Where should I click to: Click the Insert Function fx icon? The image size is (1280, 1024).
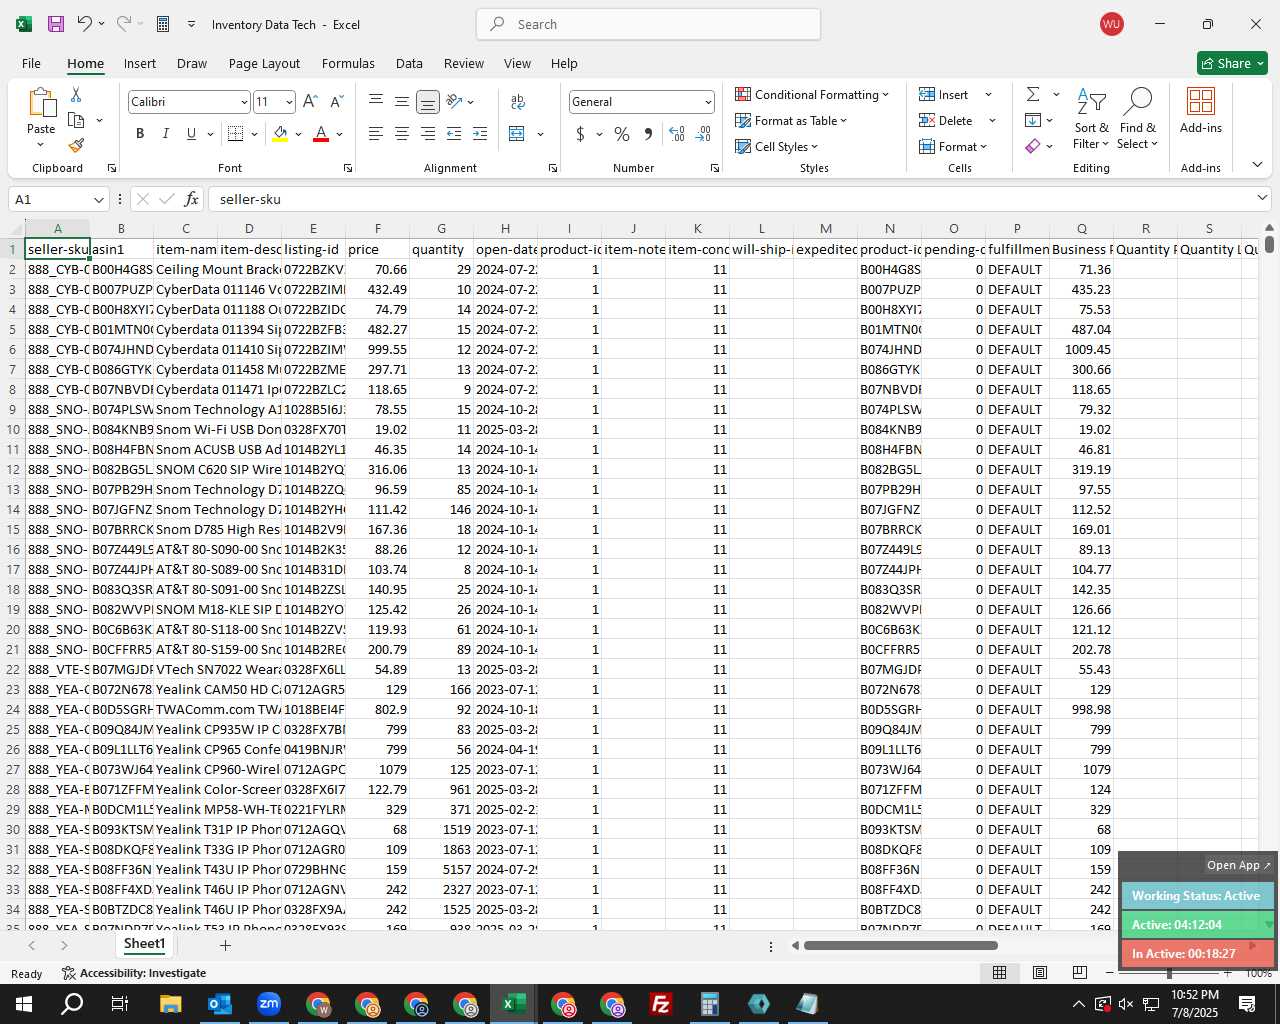tap(191, 199)
